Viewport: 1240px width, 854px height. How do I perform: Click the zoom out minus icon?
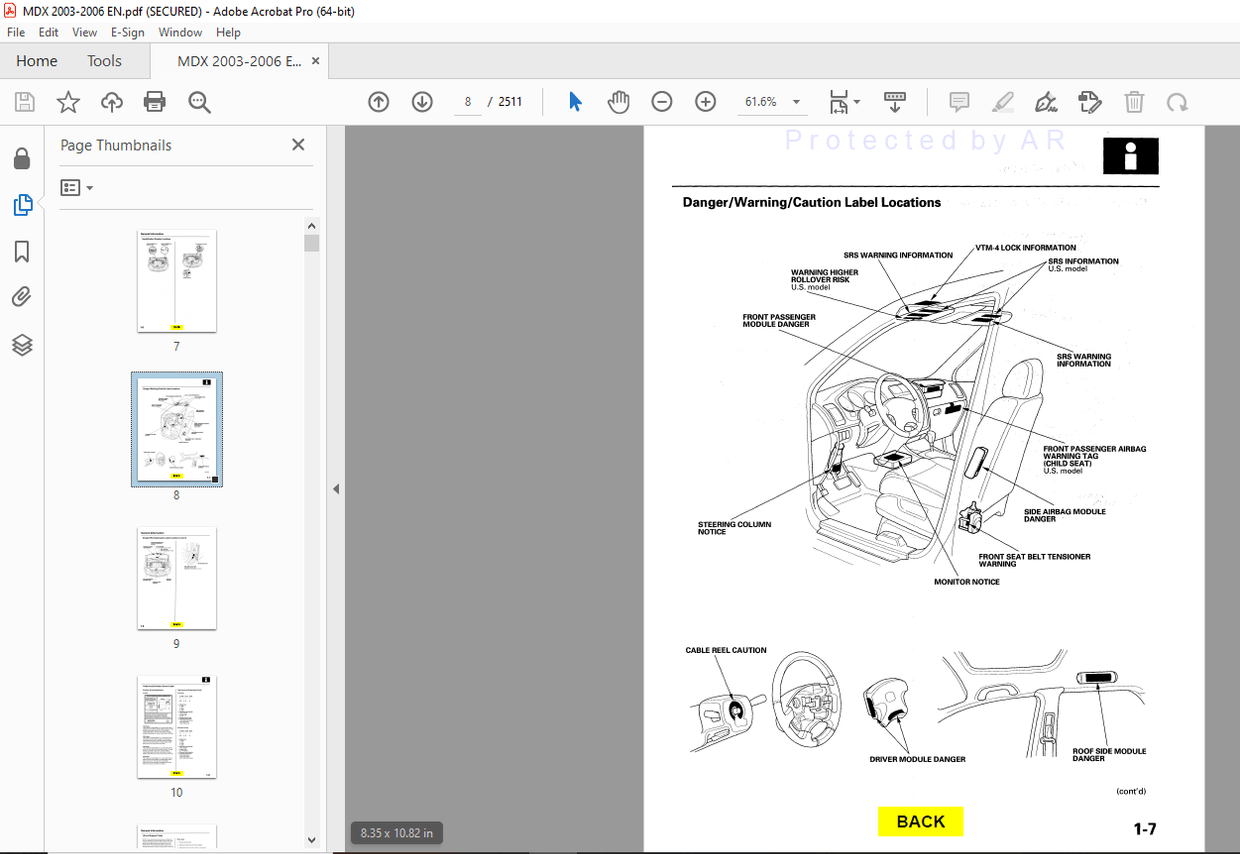coord(662,102)
